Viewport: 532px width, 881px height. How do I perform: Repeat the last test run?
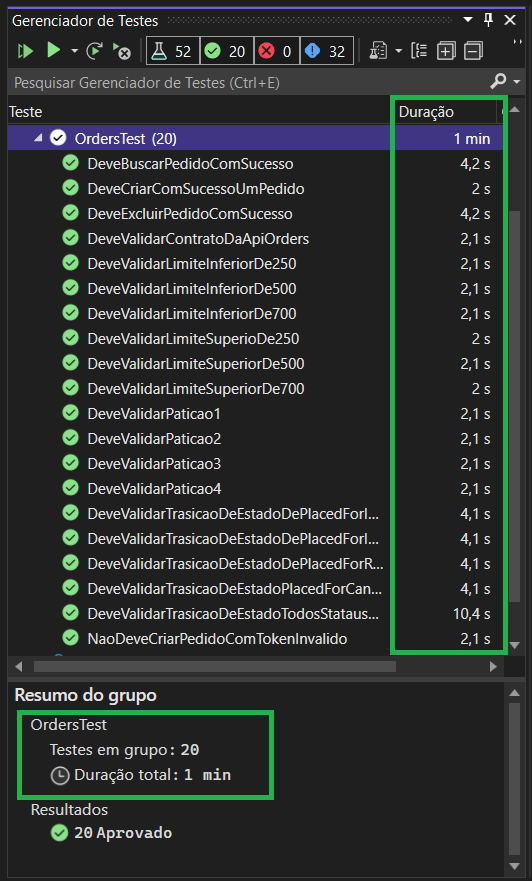coord(94,51)
